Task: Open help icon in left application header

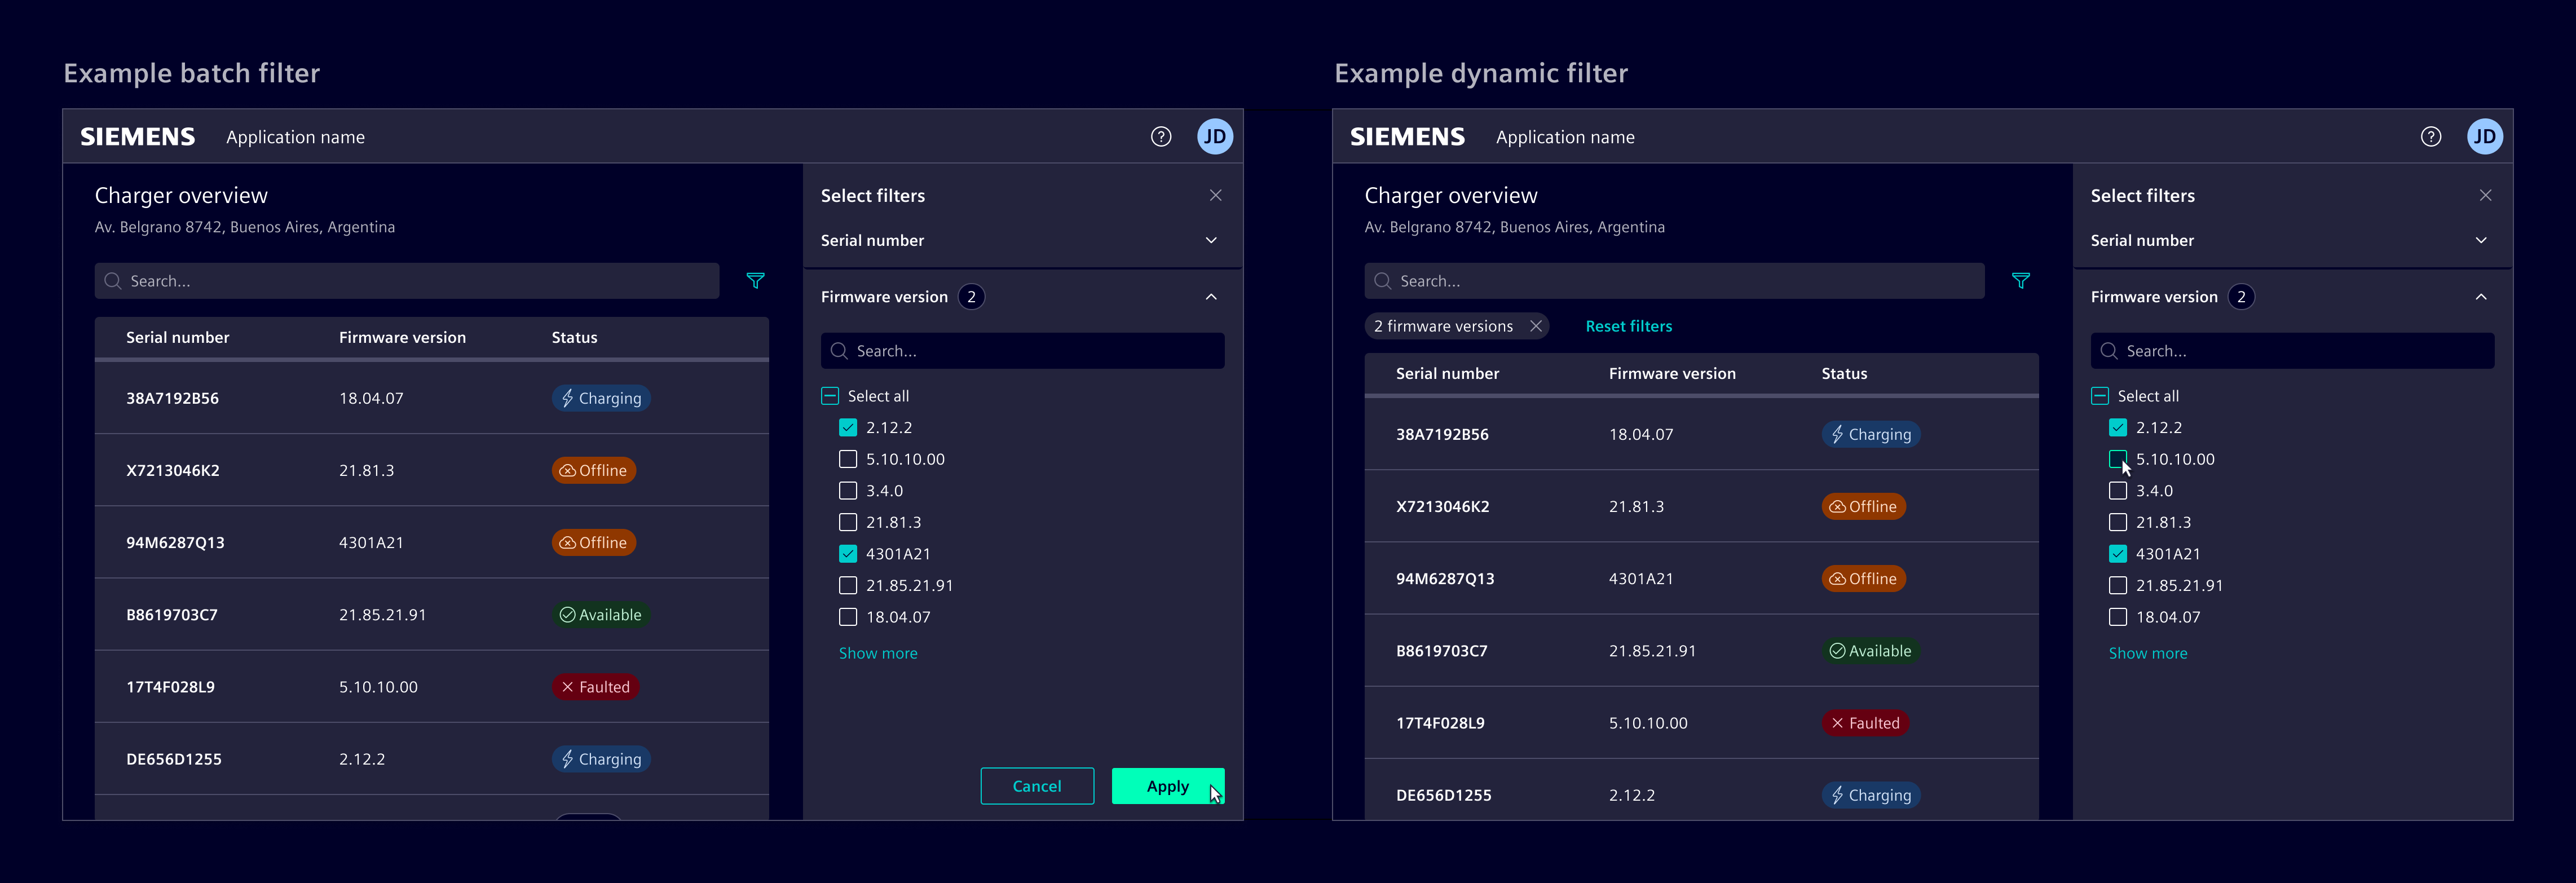Action: coord(1160,137)
